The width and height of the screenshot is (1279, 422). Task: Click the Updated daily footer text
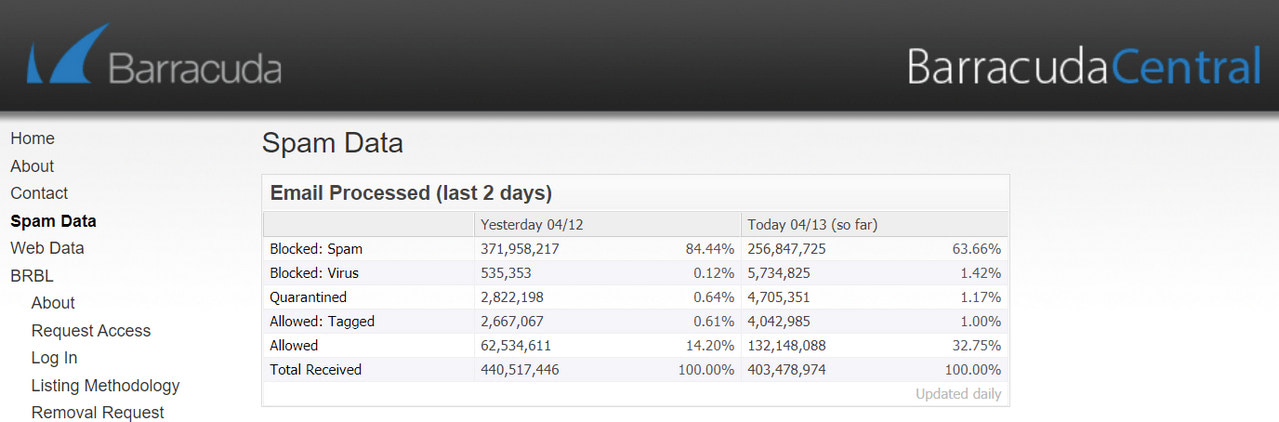tap(957, 394)
